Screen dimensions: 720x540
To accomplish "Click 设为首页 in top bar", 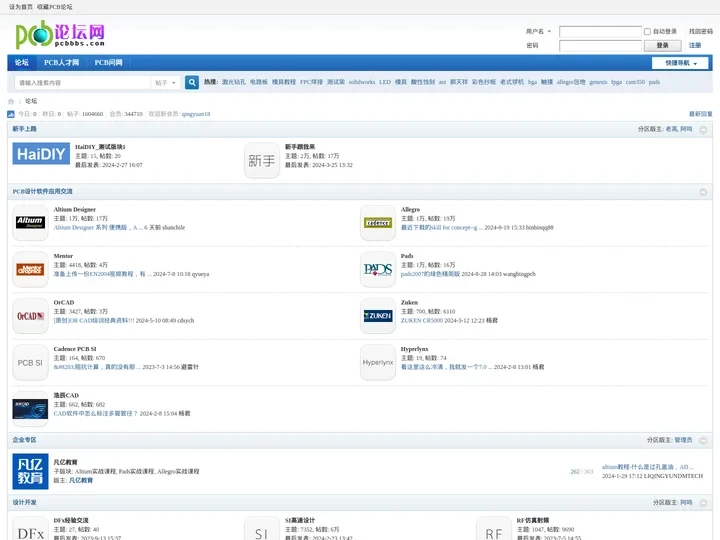I will point(21,7).
